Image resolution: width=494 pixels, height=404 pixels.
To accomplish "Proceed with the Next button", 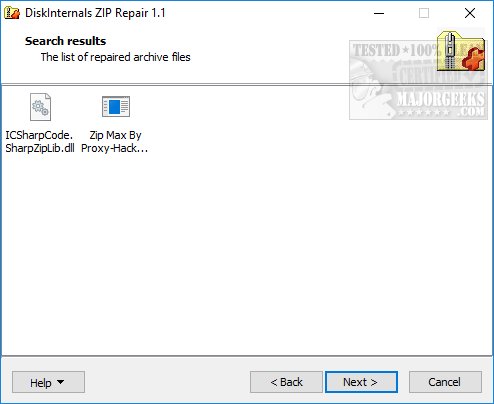I will point(361,382).
